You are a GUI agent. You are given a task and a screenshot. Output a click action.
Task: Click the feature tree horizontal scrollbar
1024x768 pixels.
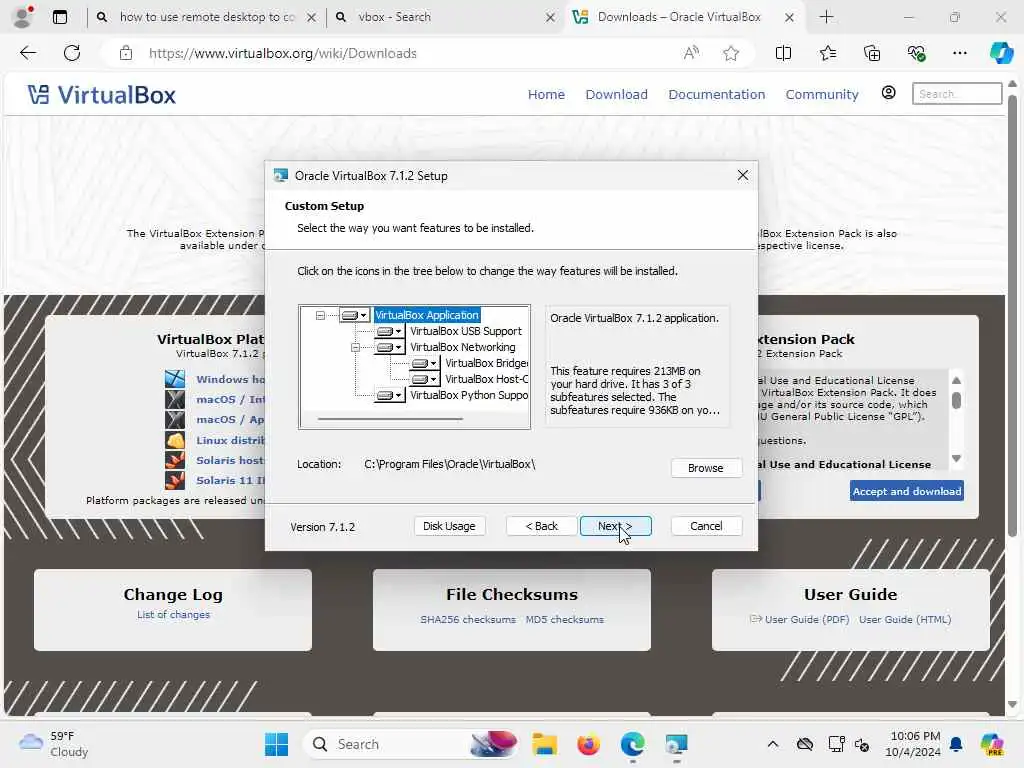click(391, 419)
